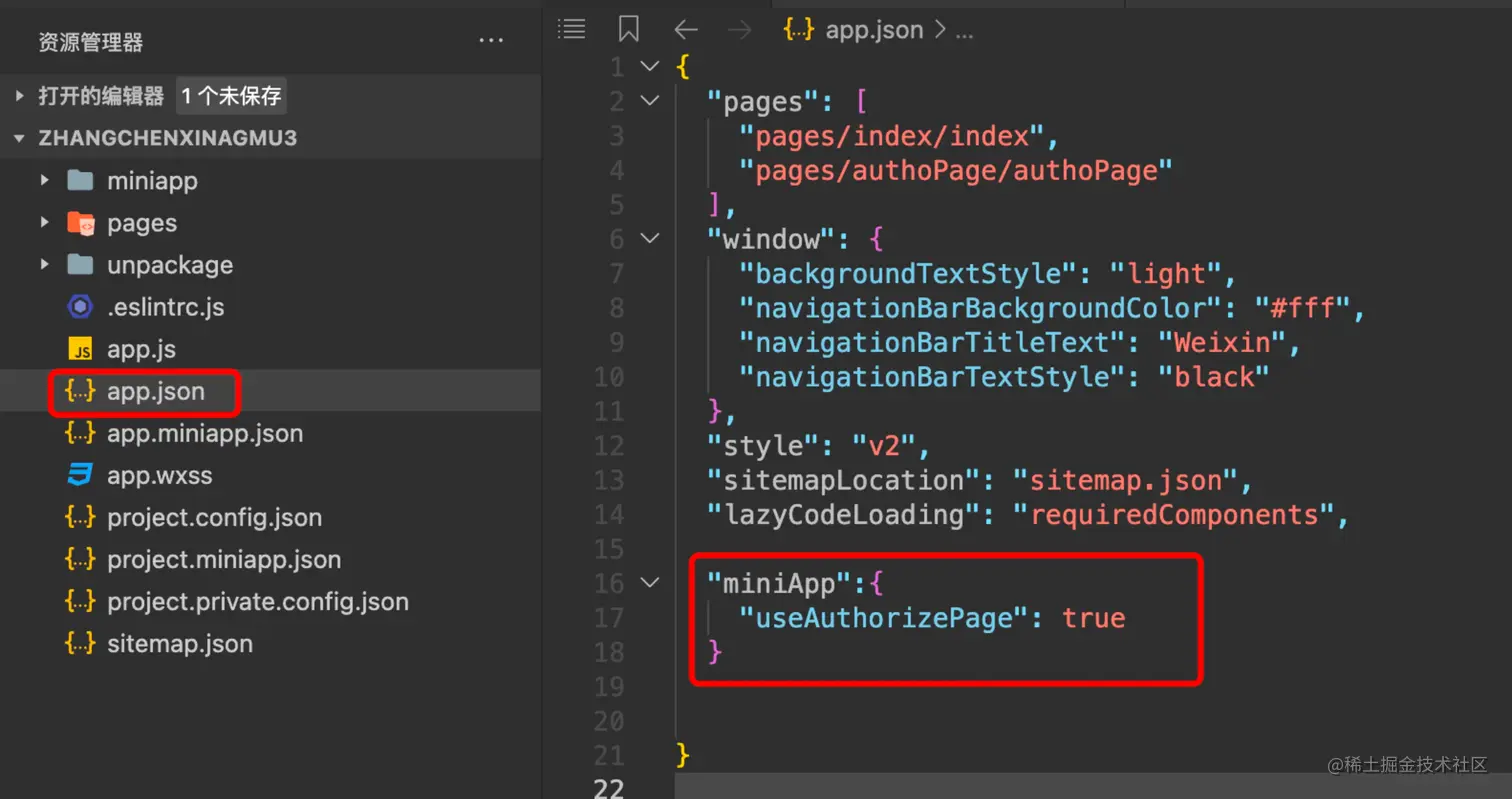The height and width of the screenshot is (799, 1512).
Task: Click line number 22 in the gutter
Action: point(608,789)
